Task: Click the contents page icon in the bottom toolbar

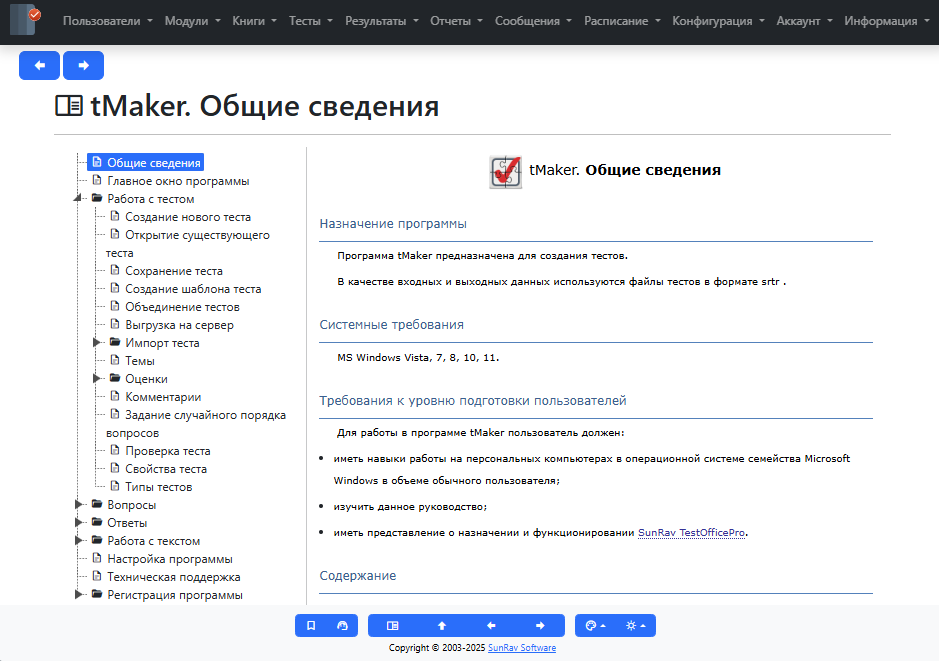Action: (x=393, y=625)
